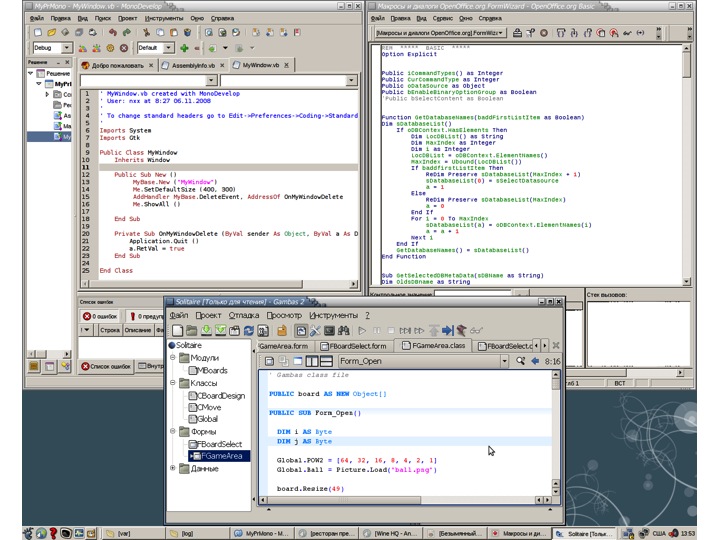720x540 pixels.
Task: Collapse the Классы folder in Gambas tree
Action: (x=173, y=382)
